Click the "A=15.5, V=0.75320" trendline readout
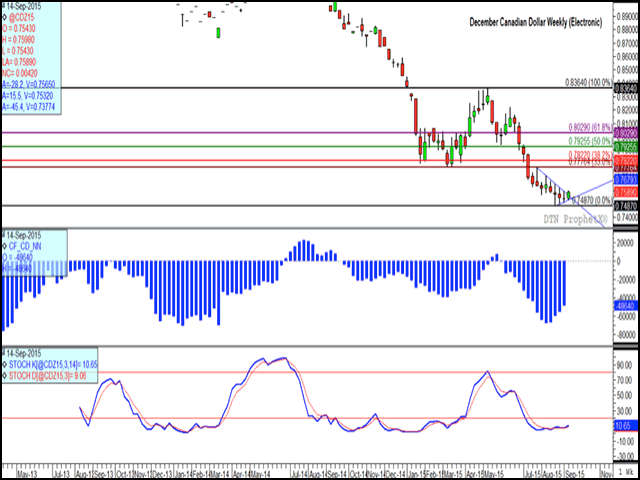Image resolution: width=640 pixels, height=480 pixels. coord(29,97)
